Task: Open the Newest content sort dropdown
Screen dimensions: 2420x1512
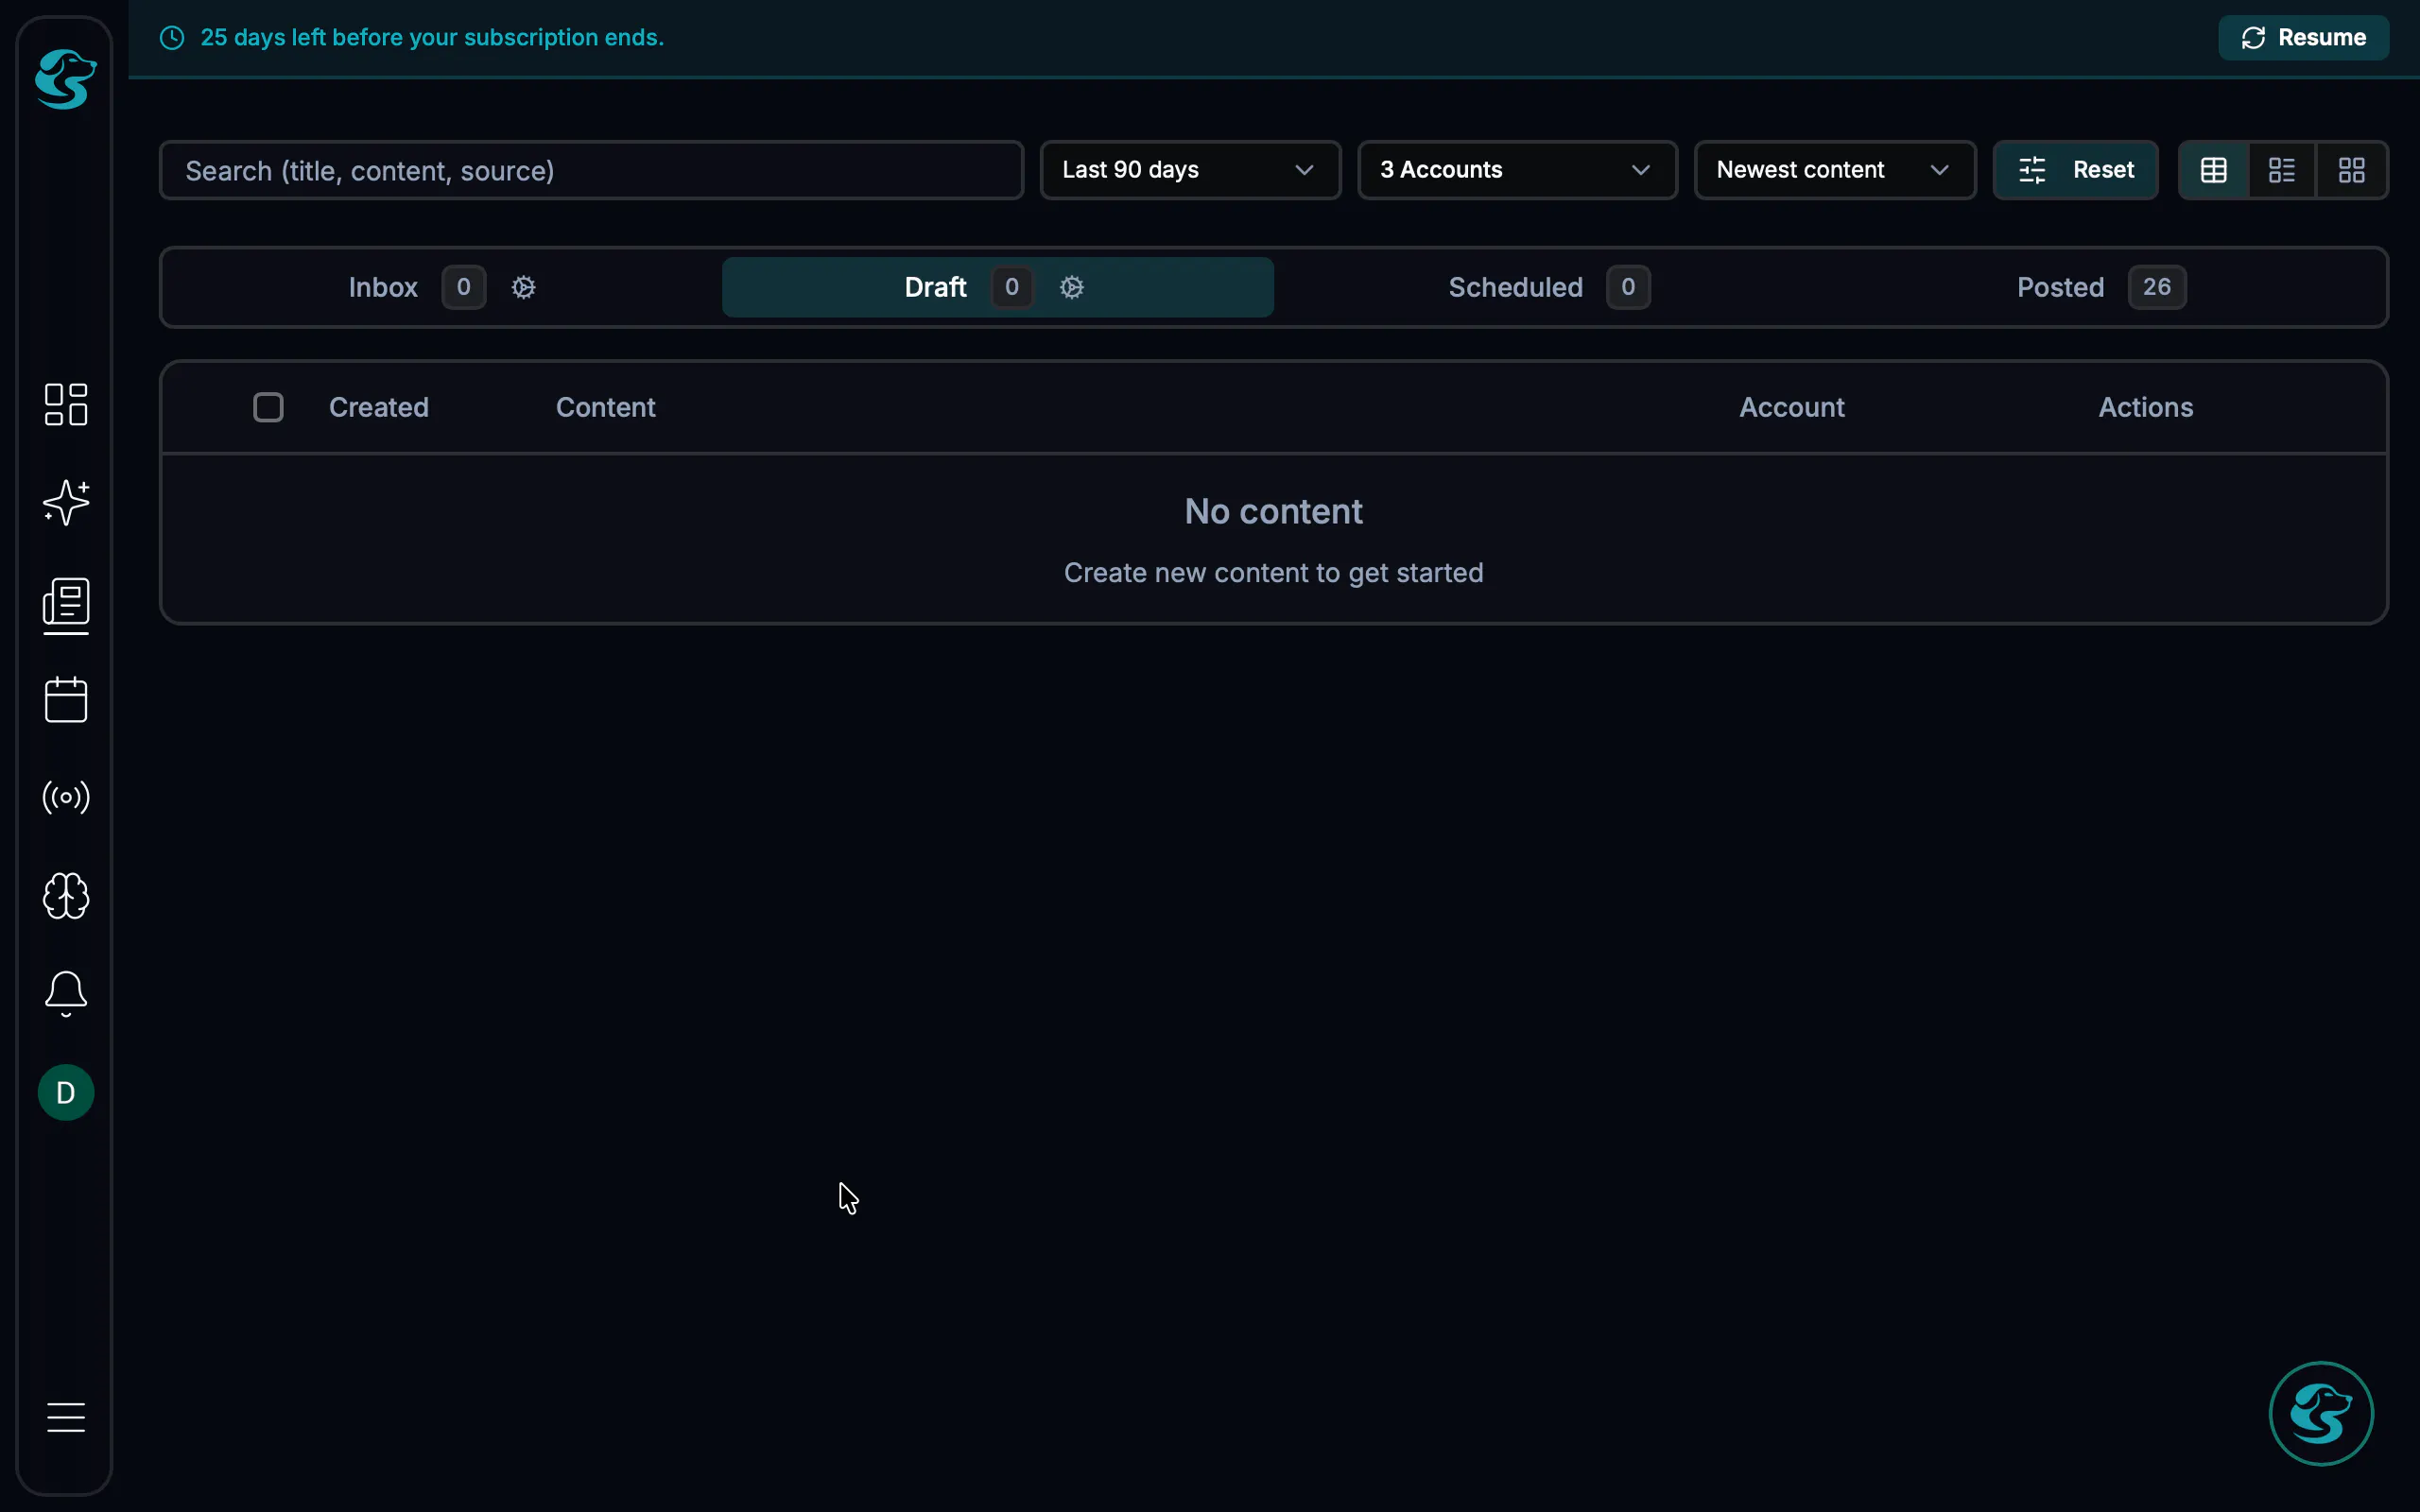Action: pos(1834,170)
